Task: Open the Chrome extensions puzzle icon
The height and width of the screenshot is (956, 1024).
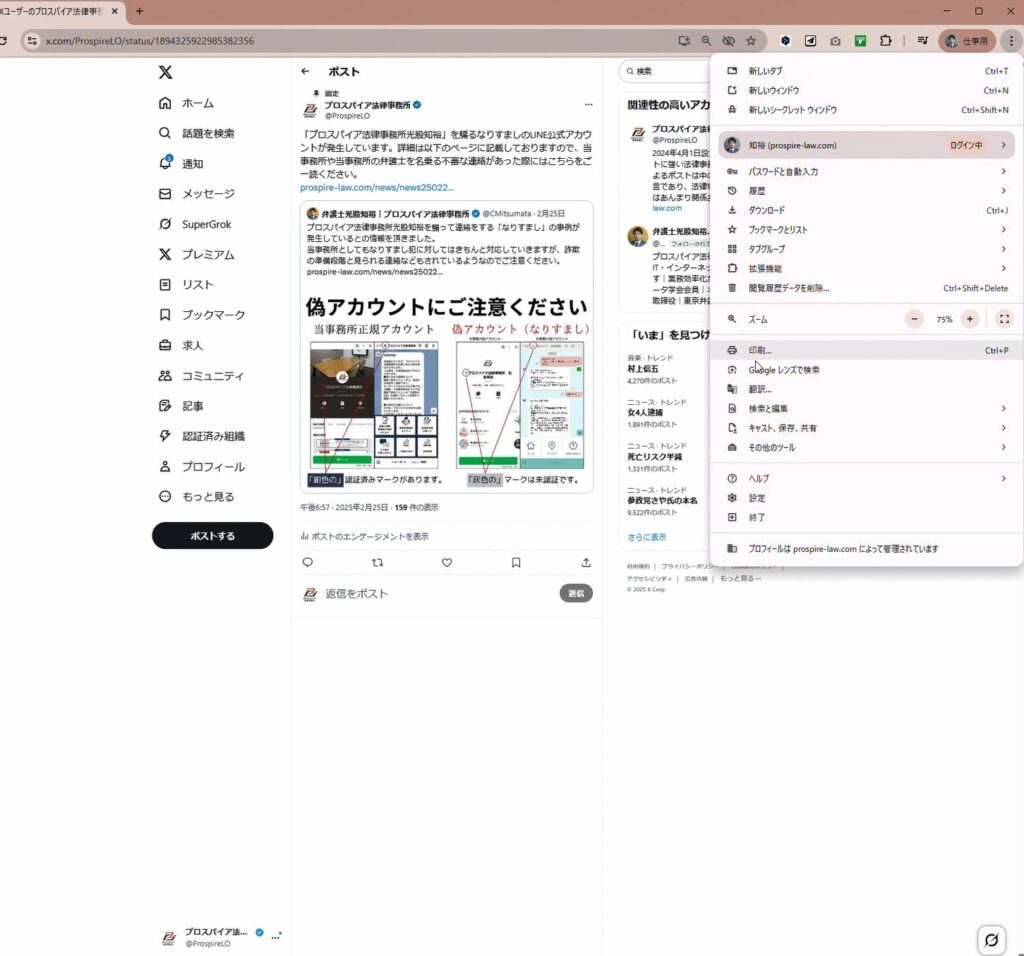Action: (886, 40)
